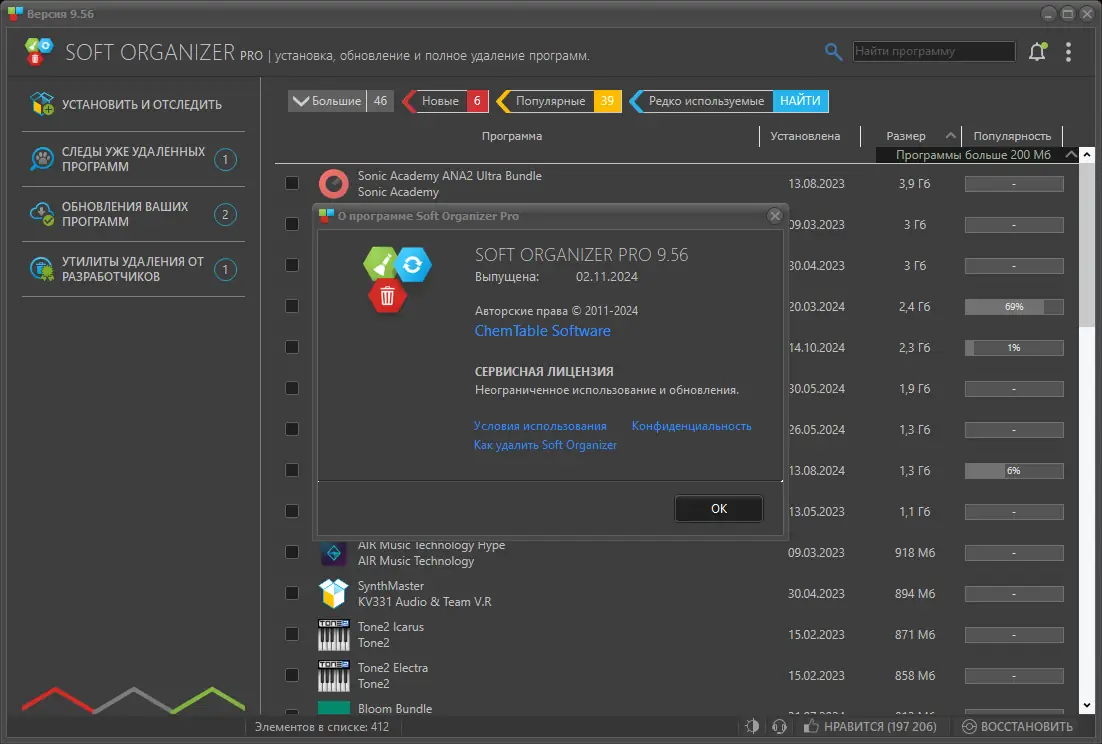Click the program updates cloud icon
This screenshot has height=744, width=1102.
[x=42, y=214]
